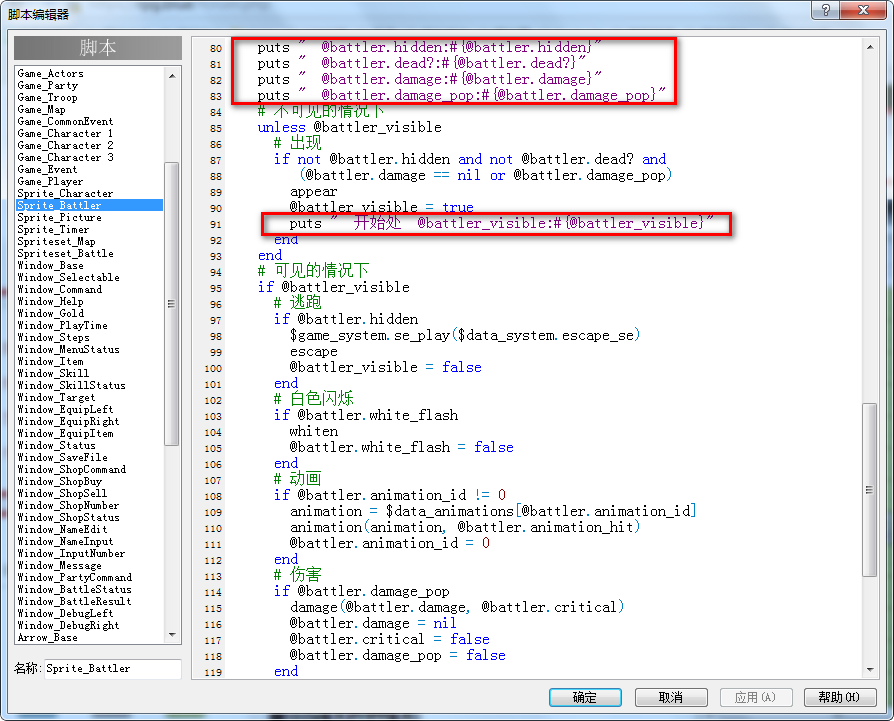Open the Window_Message script
The height and width of the screenshot is (721, 894).
[60, 565]
